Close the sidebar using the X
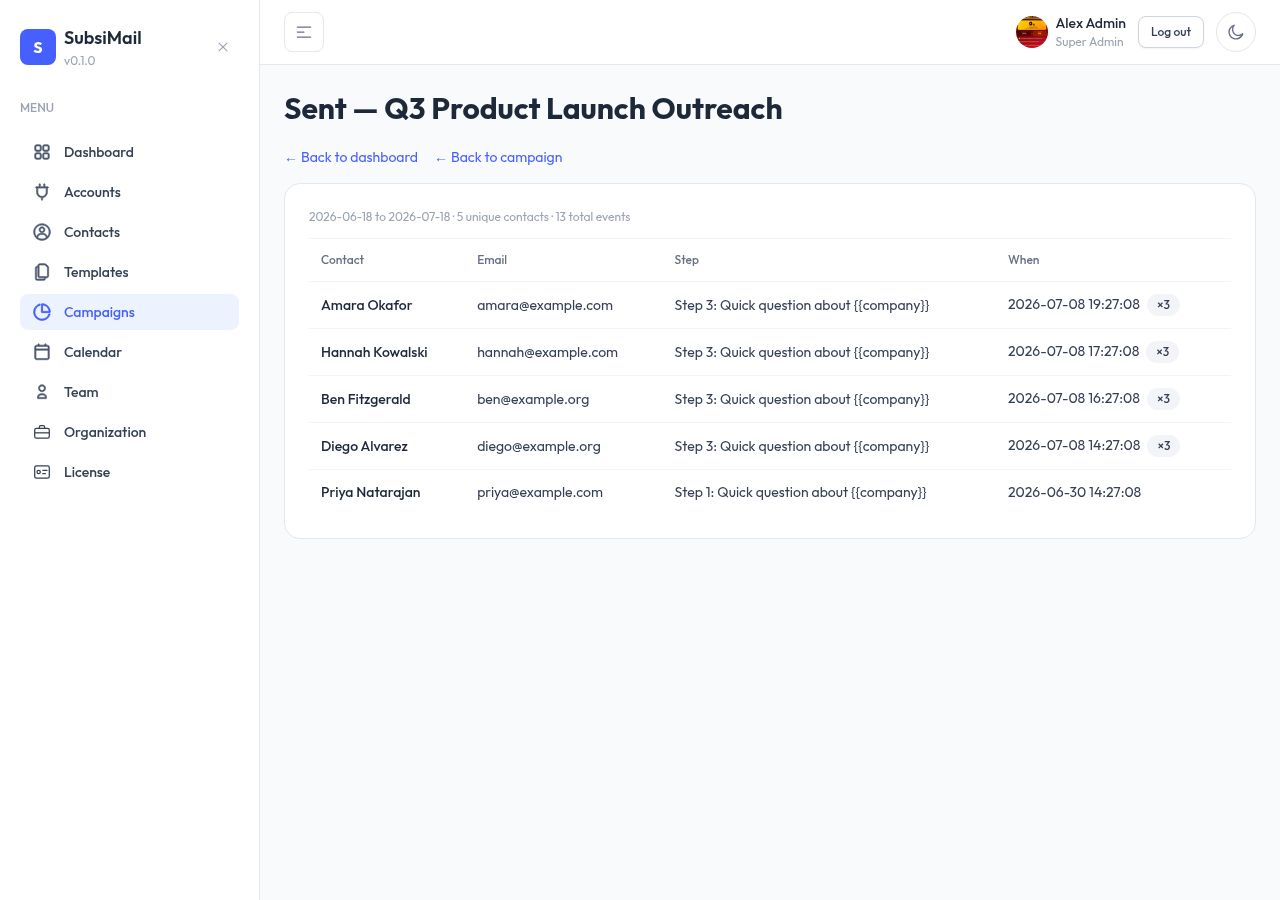The width and height of the screenshot is (1280, 900). (x=223, y=47)
